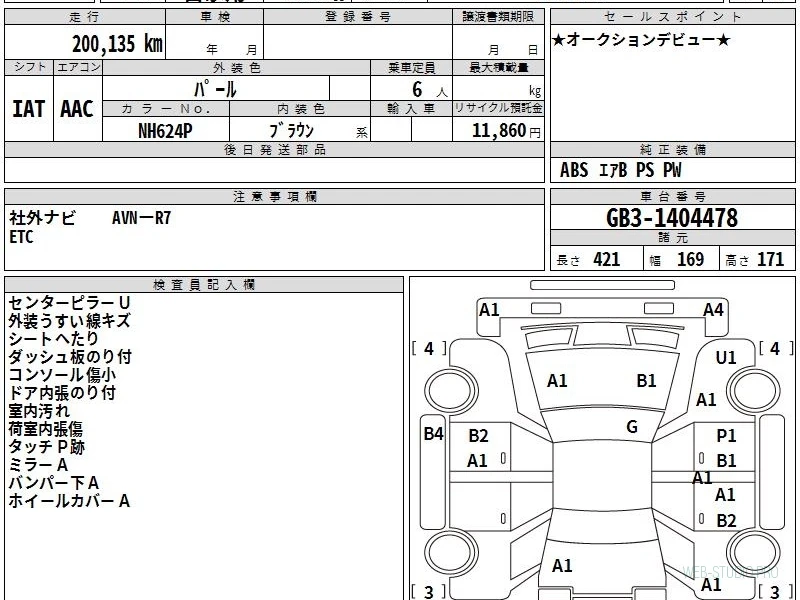Select the 後日発送部品 header
Image resolution: width=800 pixels, height=600 pixels.
(x=274, y=149)
